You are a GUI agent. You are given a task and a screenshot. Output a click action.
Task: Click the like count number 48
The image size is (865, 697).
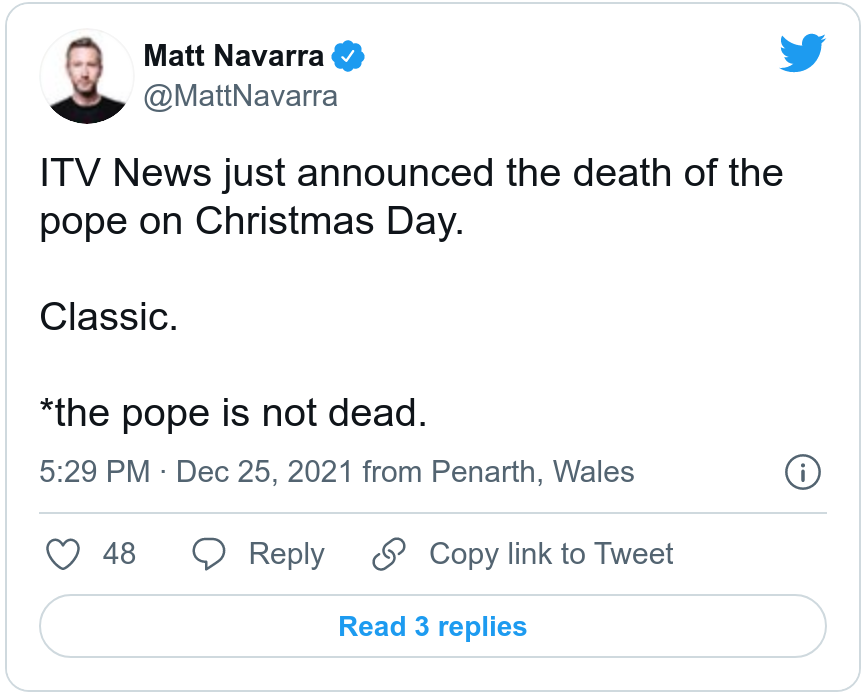119,554
